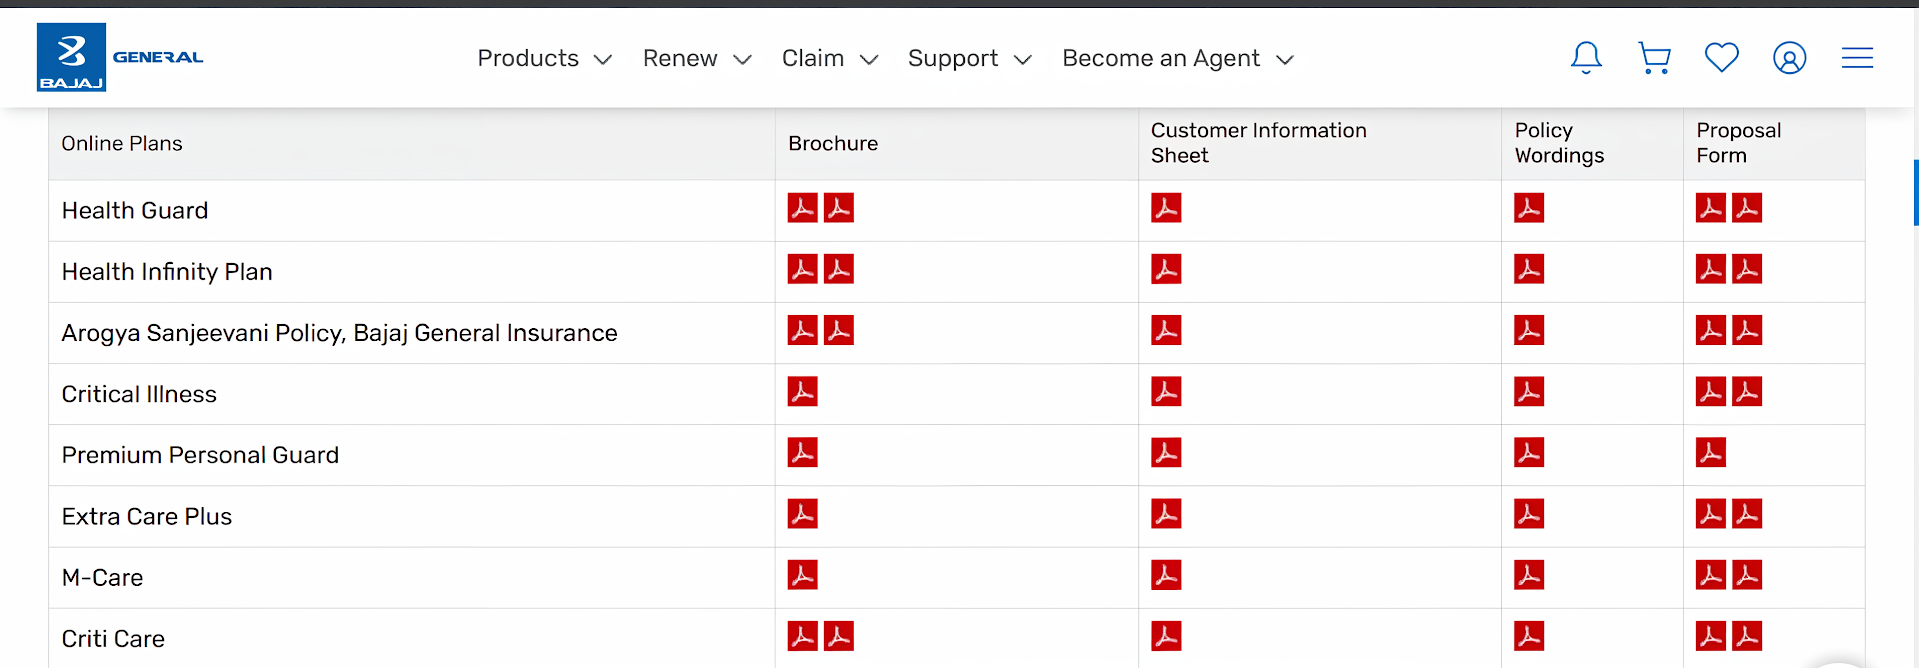
Task: Expand the Products dropdown menu
Action: coord(544,59)
